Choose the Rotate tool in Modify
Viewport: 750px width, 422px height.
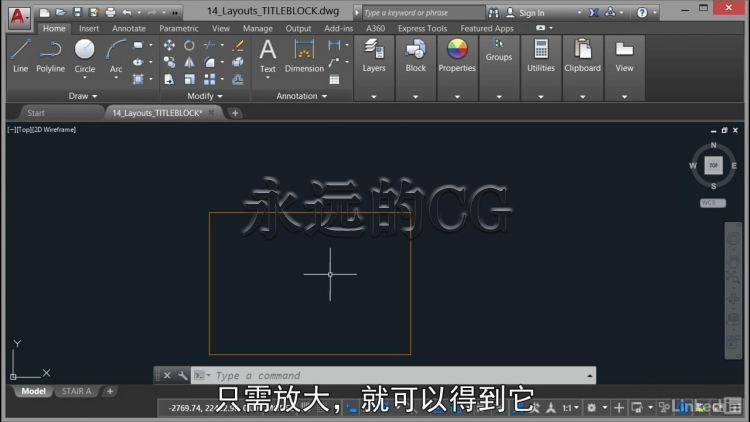(189, 45)
